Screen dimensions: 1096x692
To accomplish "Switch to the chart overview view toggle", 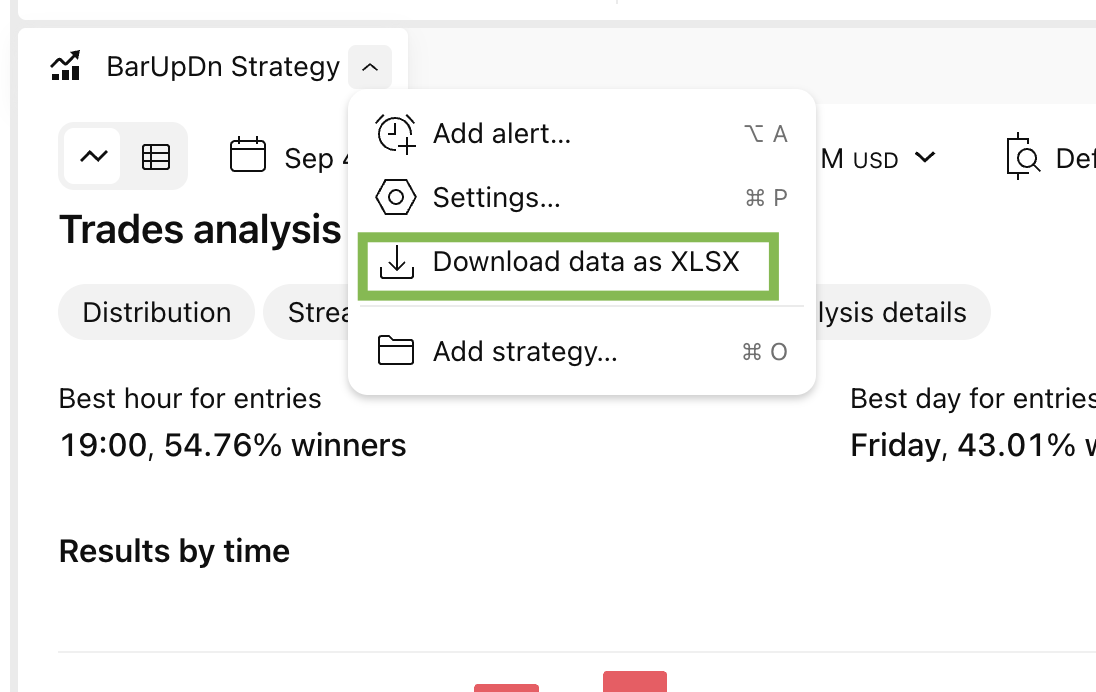I will tap(94, 156).
